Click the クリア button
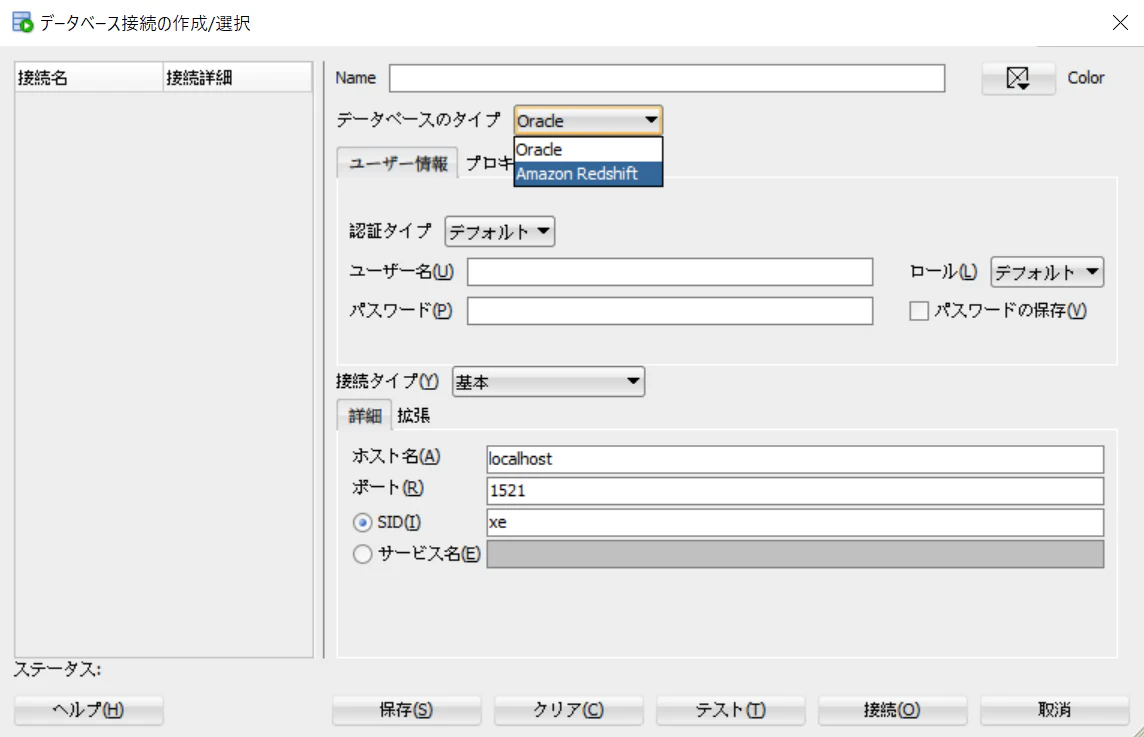Viewport: 1144px width, 737px height. pyautogui.click(x=568, y=709)
